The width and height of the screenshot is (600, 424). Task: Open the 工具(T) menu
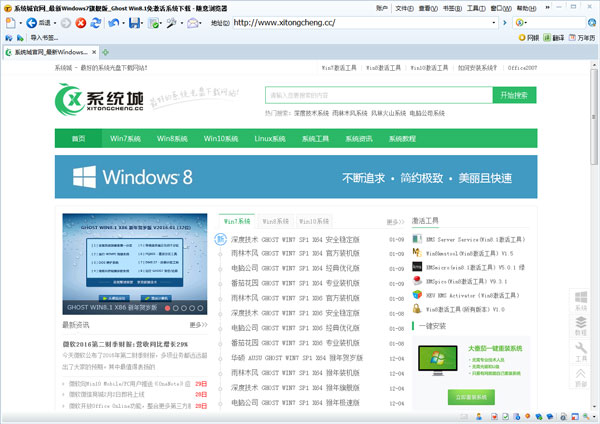[x=476, y=8]
